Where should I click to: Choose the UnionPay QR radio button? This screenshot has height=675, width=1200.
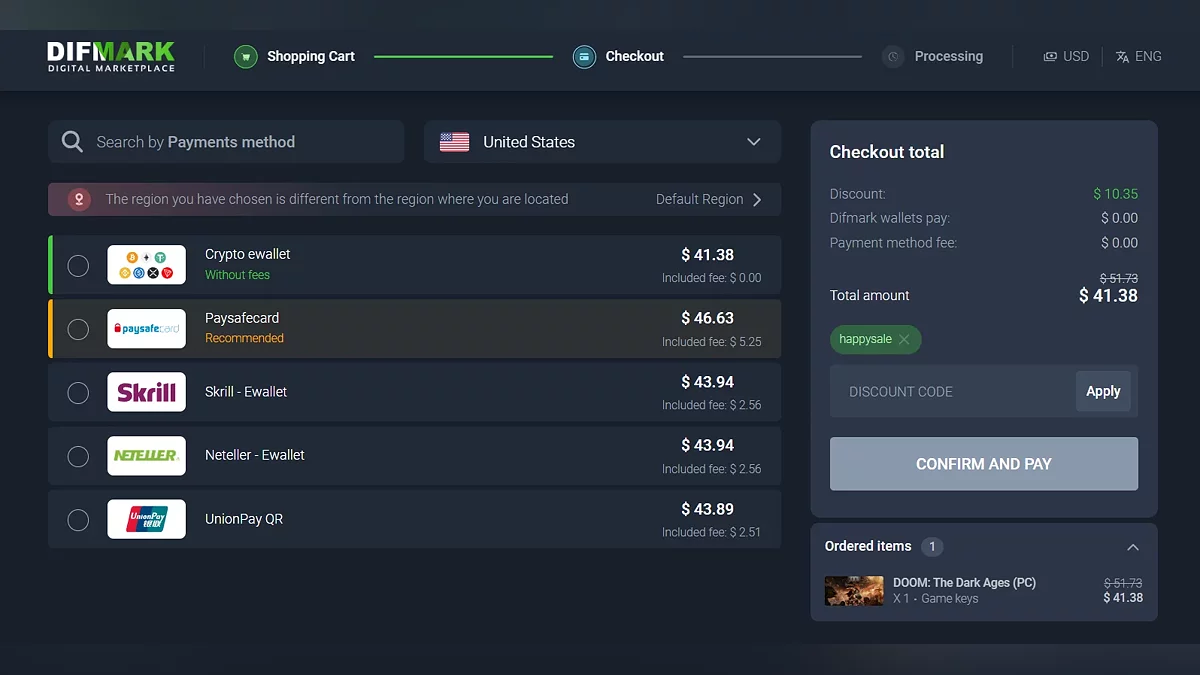(78, 520)
